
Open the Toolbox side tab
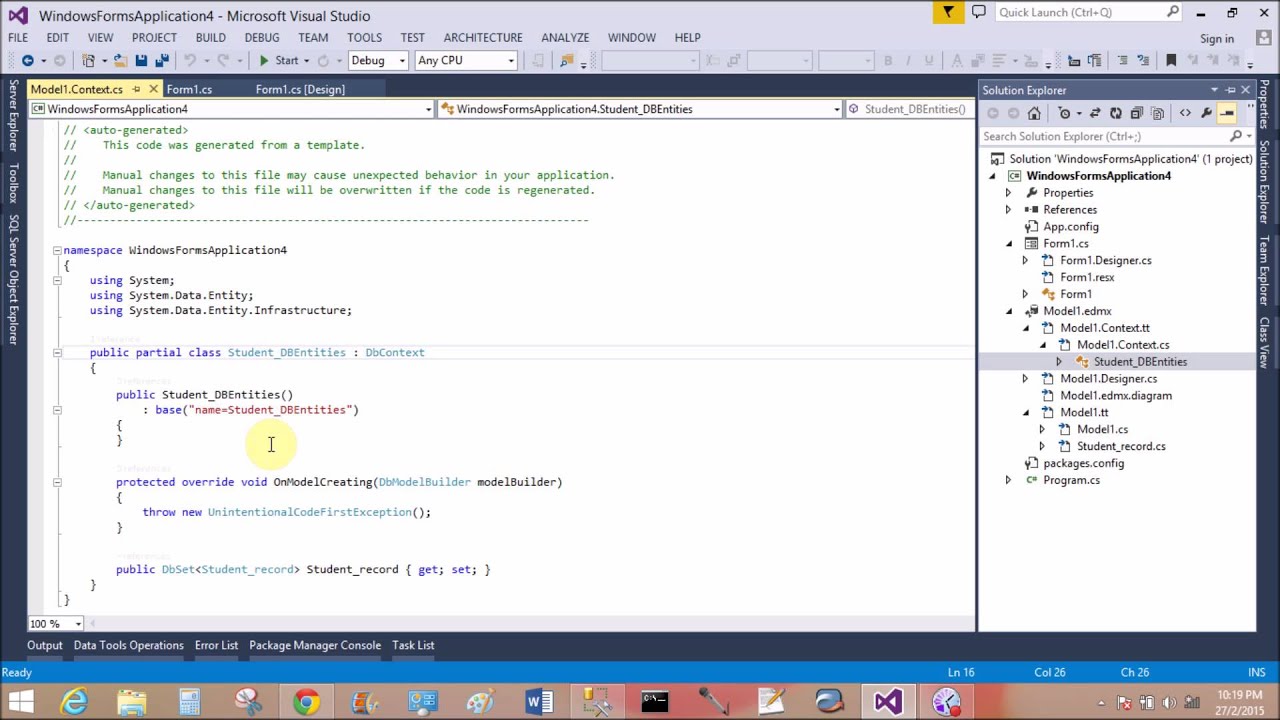(x=14, y=183)
